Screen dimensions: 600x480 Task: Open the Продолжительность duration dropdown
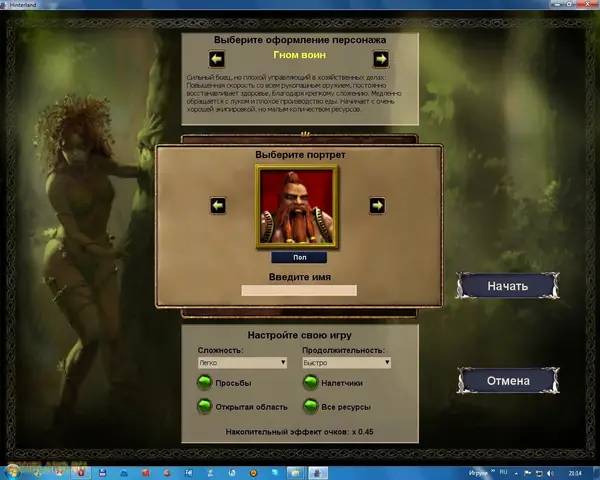click(347, 362)
